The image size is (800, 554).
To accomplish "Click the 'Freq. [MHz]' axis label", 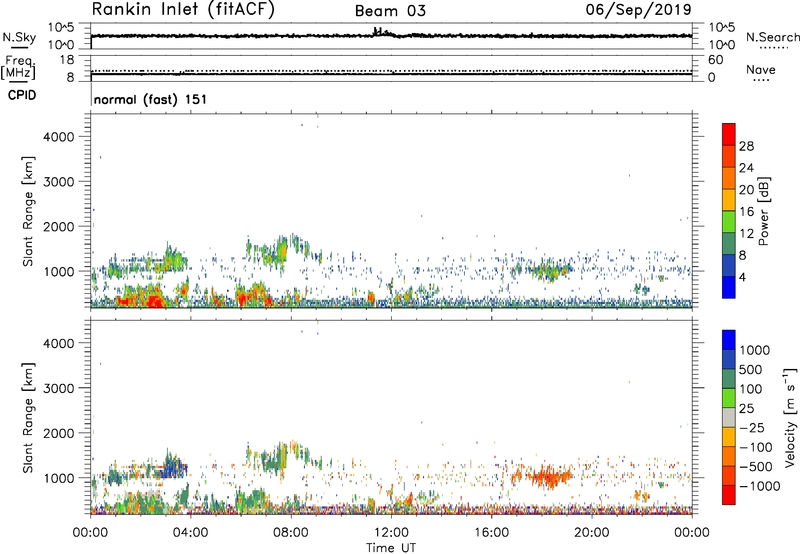I will click(x=18, y=68).
